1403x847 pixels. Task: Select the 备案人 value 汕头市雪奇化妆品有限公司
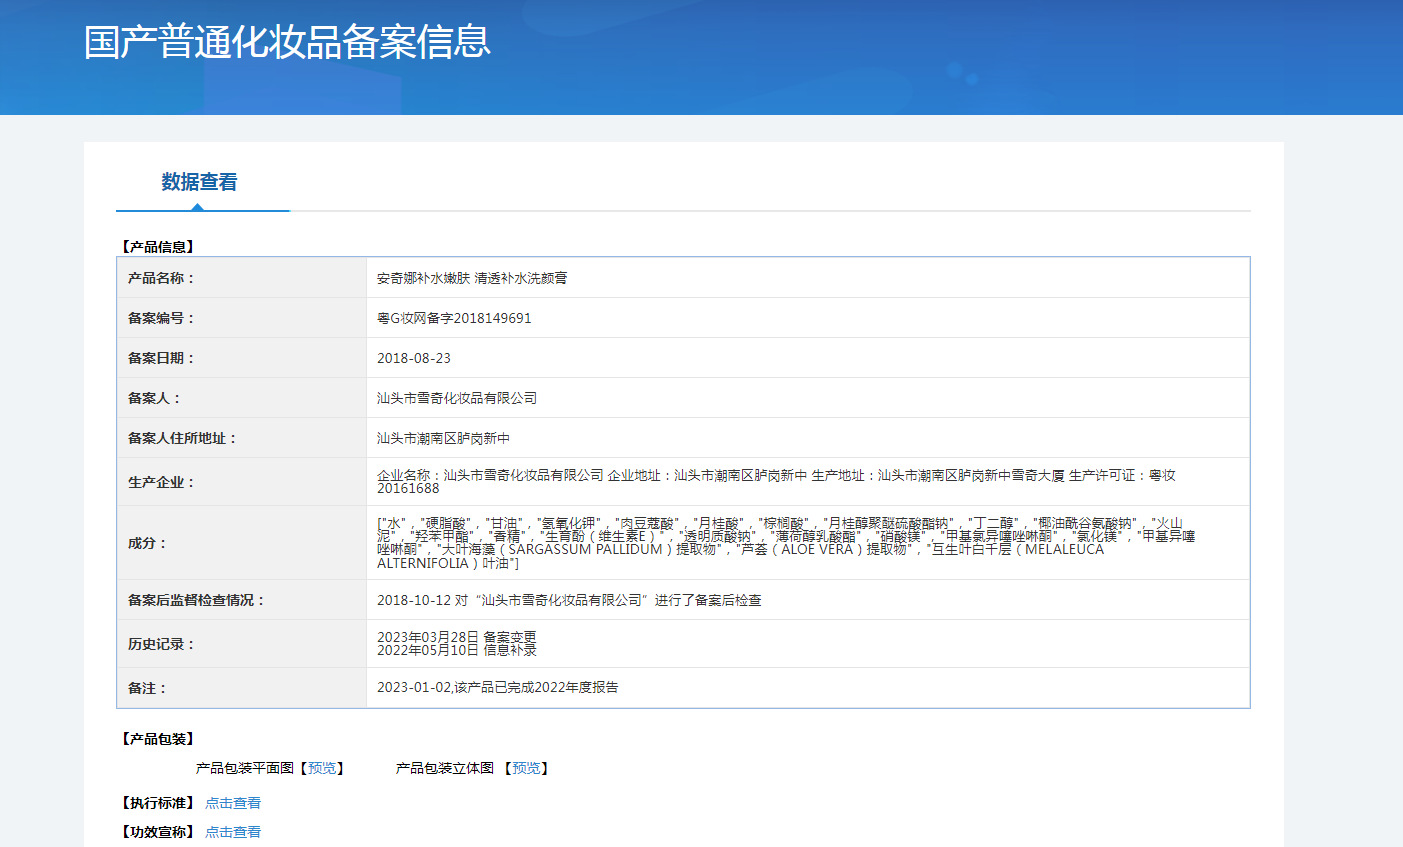(x=457, y=398)
